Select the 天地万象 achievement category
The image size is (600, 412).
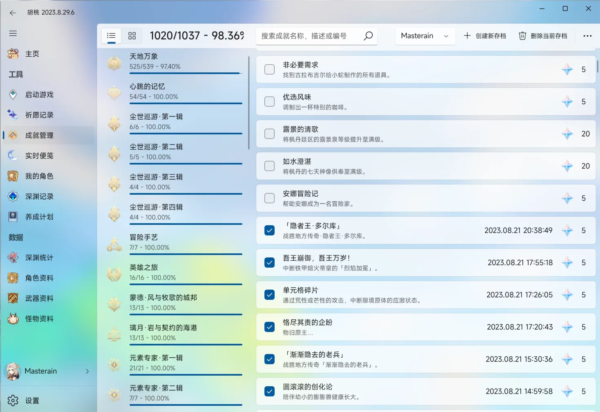pos(175,61)
